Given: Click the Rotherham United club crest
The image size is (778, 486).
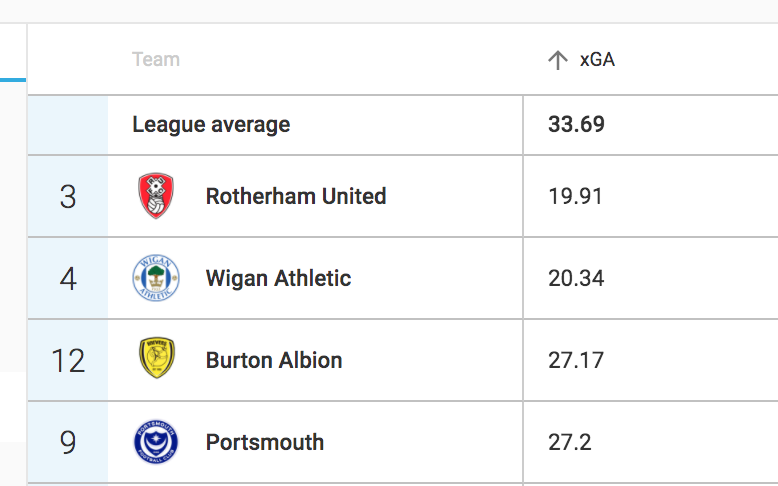Looking at the screenshot, I should (156, 196).
